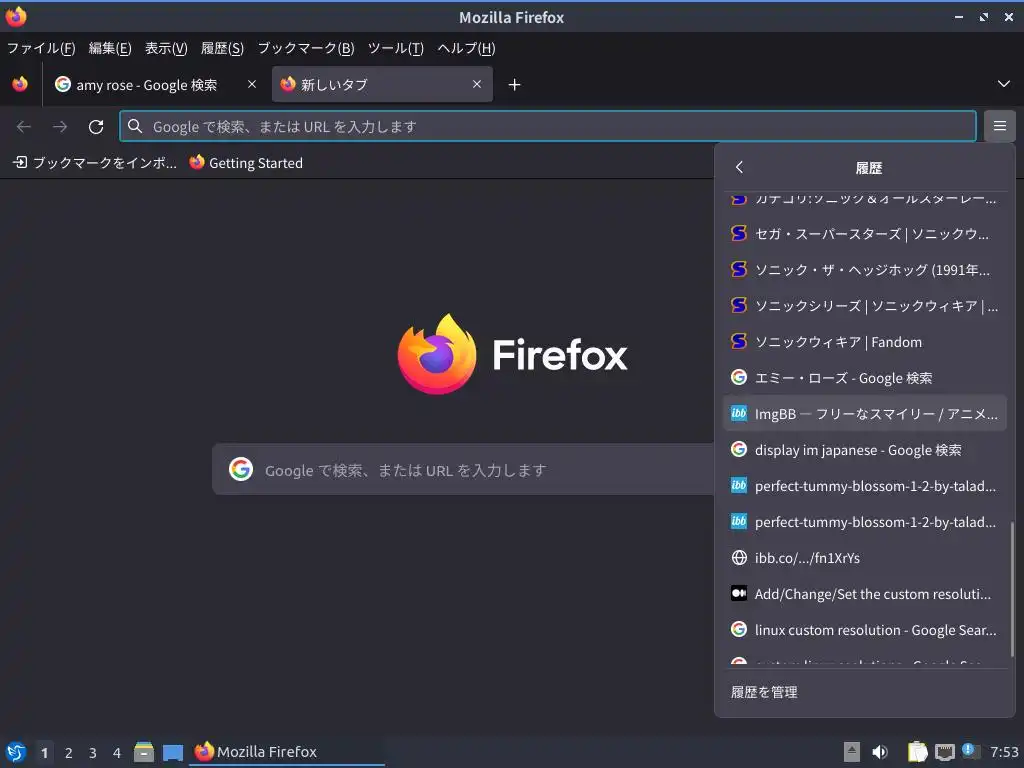Click the search magnifier in address bar
Image resolution: width=1024 pixels, height=768 pixels.
(x=135, y=126)
